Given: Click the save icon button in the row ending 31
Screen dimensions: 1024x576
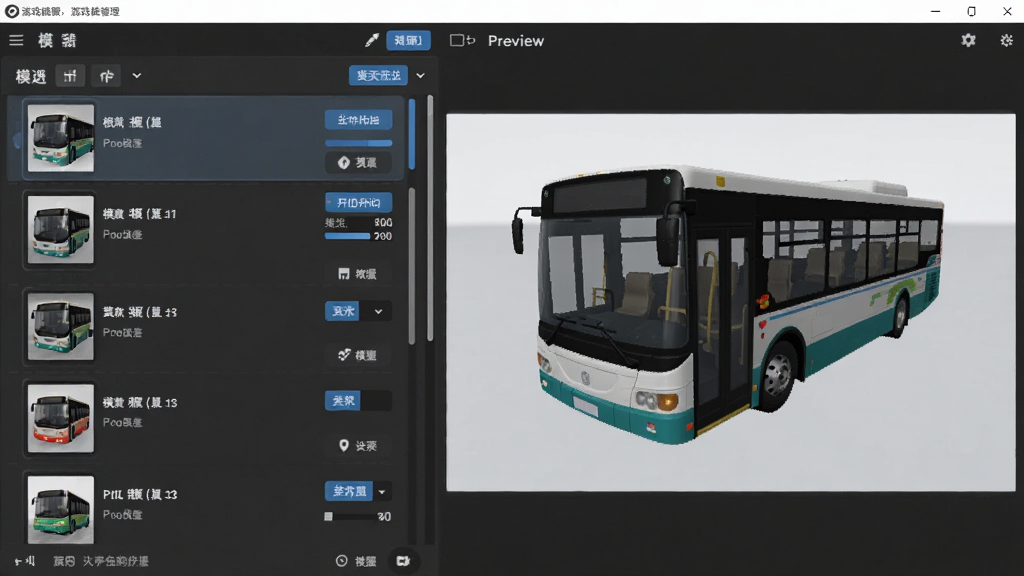Looking at the screenshot, I should [x=359, y=274].
